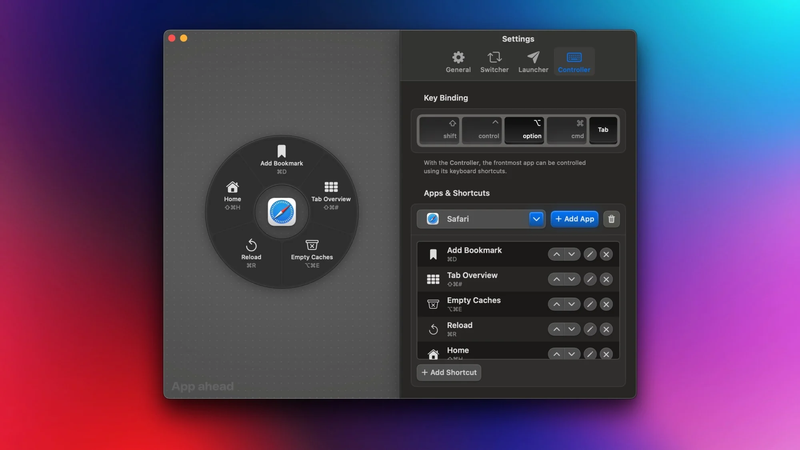This screenshot has width=800, height=450.
Task: Trigger Reload in the radial controller
Action: coord(251,245)
